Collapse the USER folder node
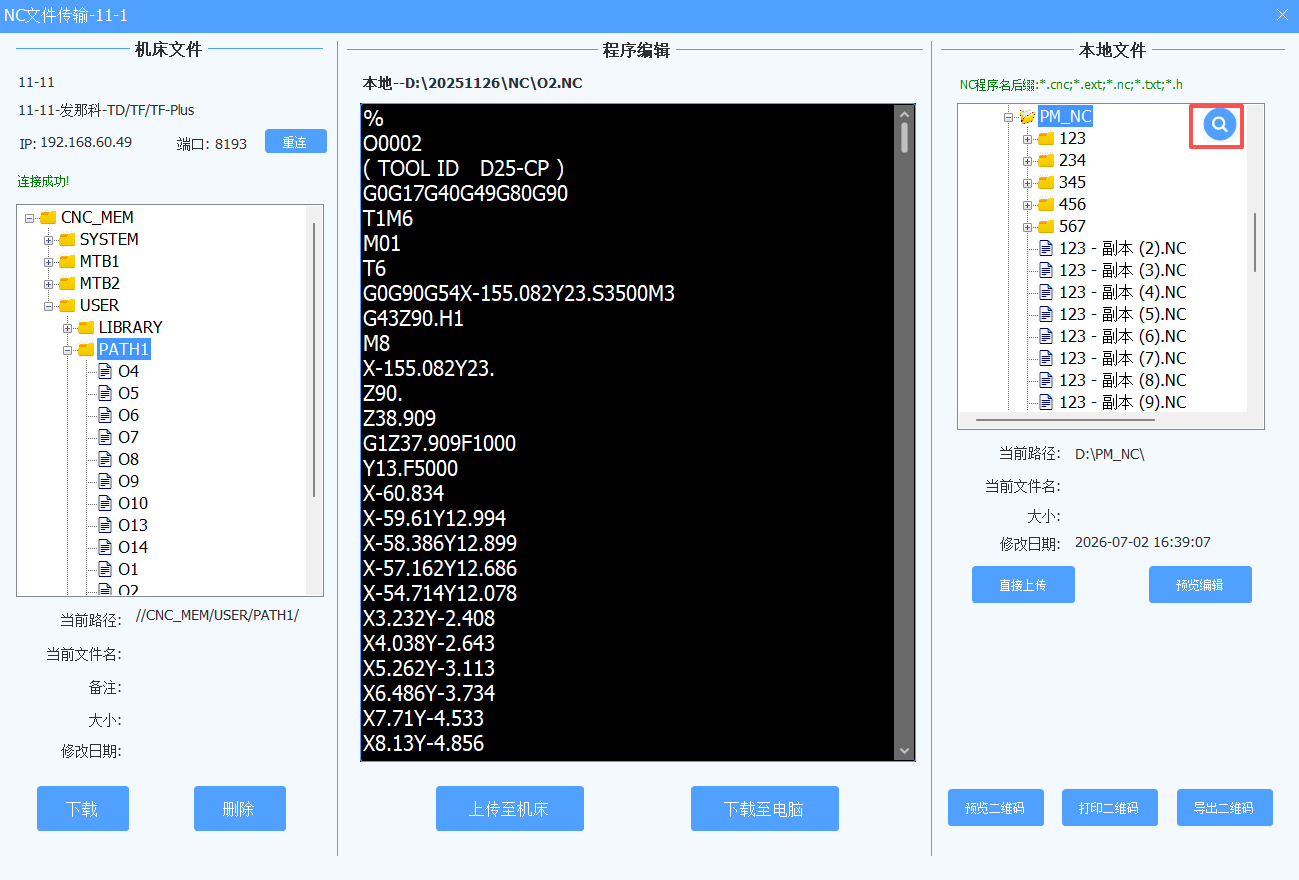 (x=48, y=305)
